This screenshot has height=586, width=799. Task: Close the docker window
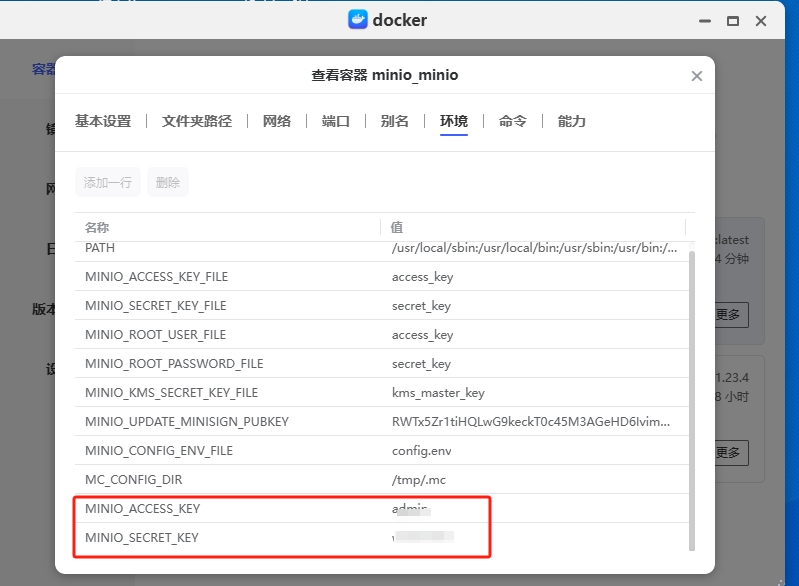761,21
